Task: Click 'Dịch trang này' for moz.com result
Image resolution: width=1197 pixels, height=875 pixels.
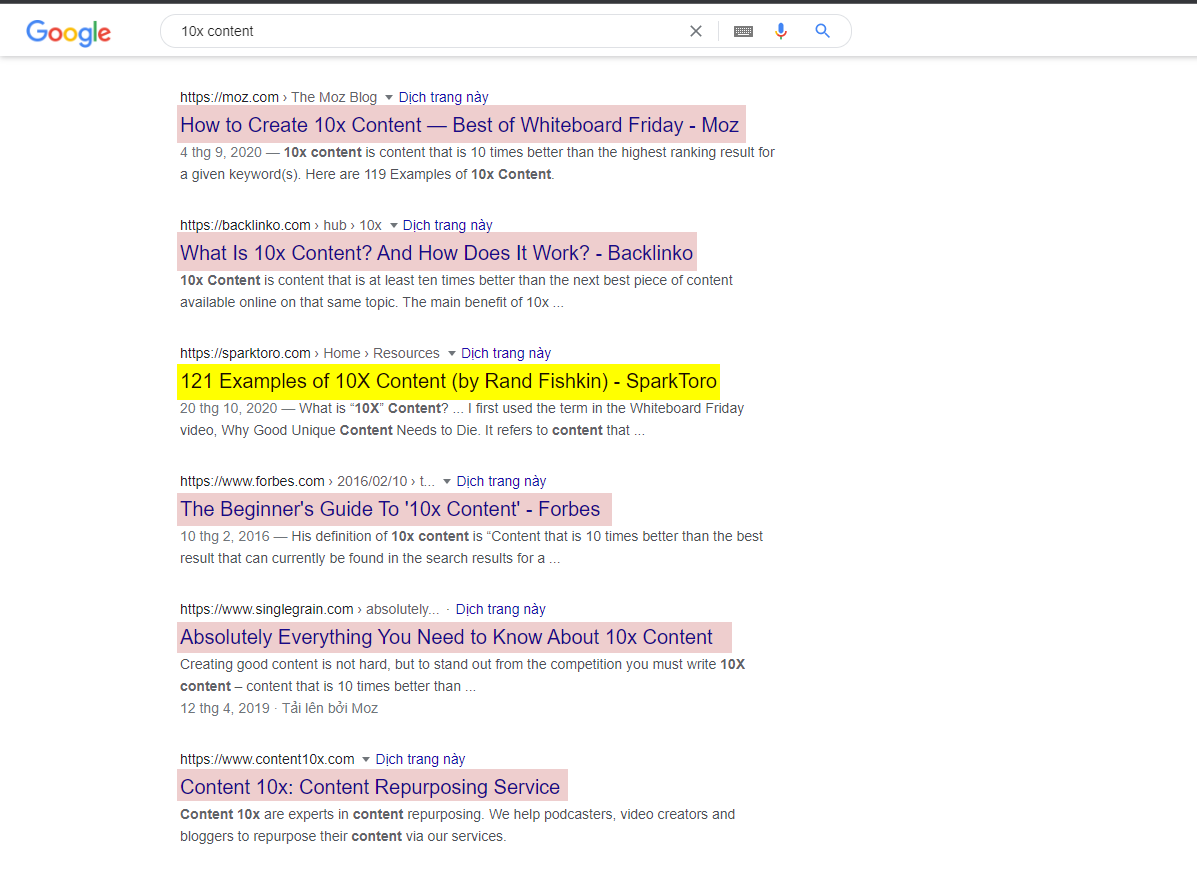Action: click(444, 97)
